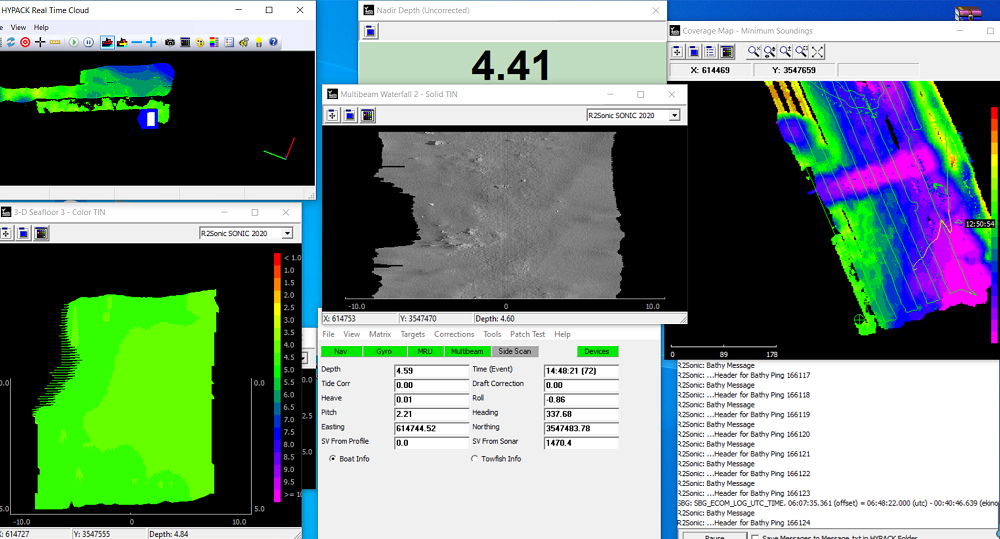Open the File menu in the survey window
1000x539 pixels.
point(328,334)
